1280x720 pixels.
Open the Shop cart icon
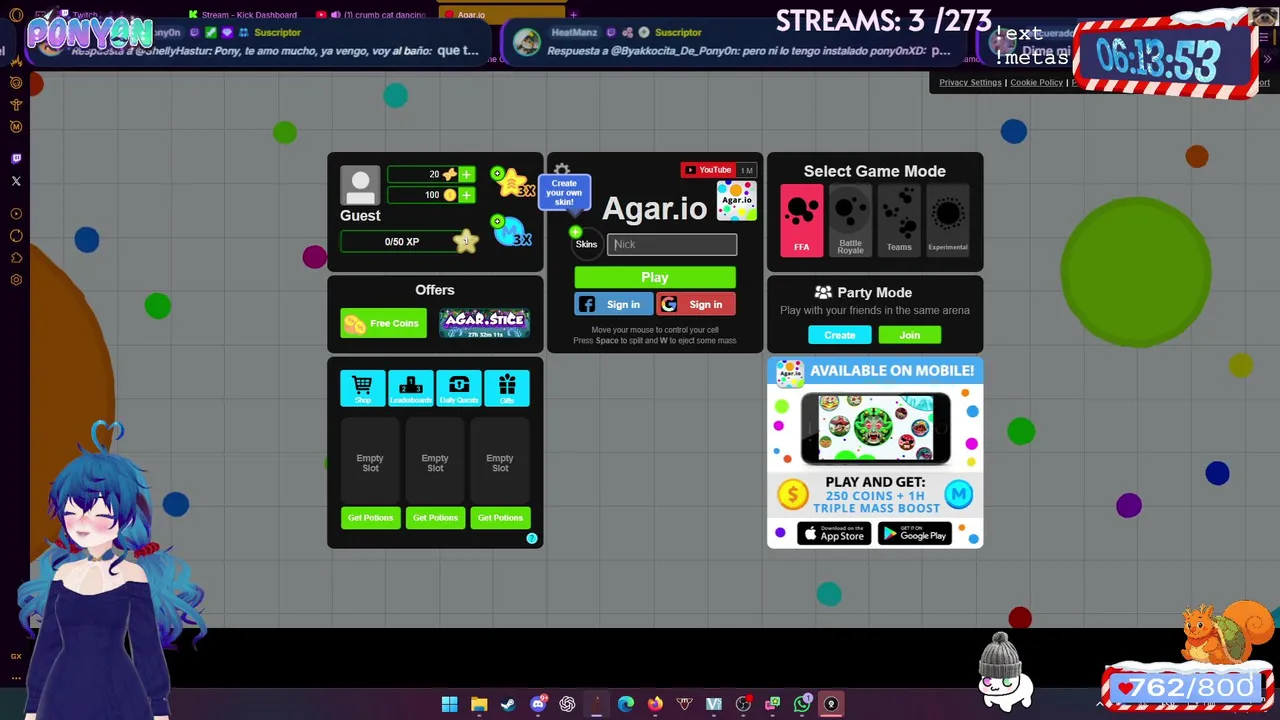(x=362, y=388)
